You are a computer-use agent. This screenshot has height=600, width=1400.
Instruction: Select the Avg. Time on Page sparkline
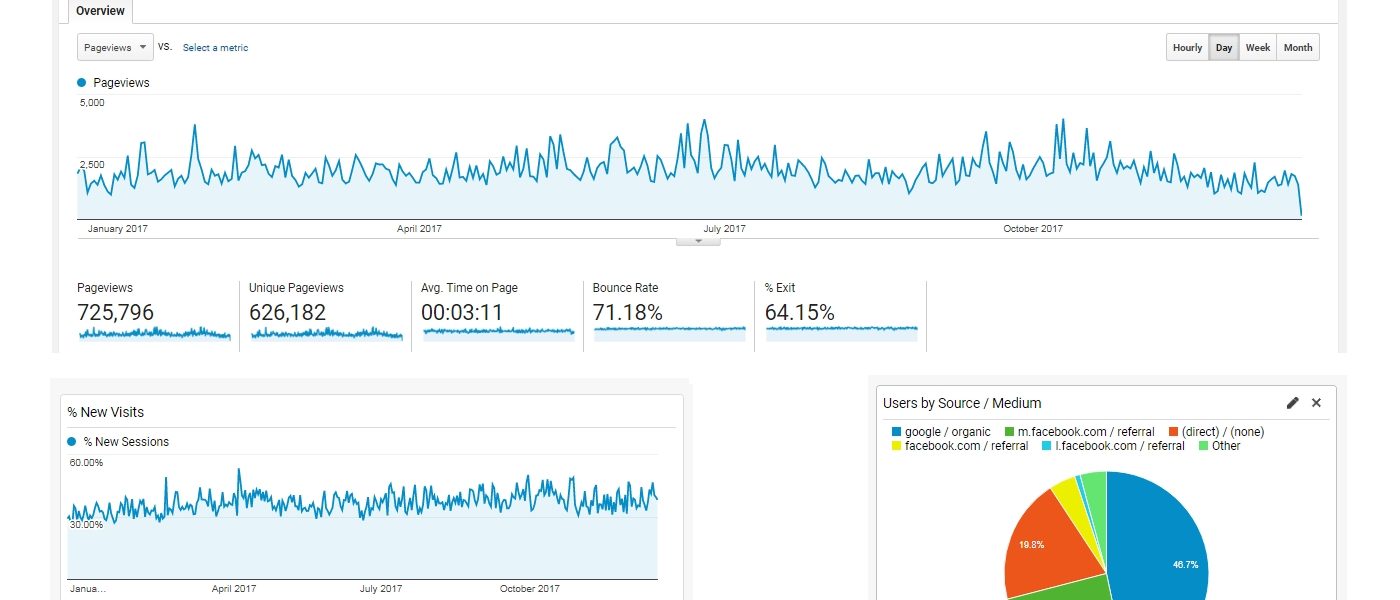coord(498,330)
